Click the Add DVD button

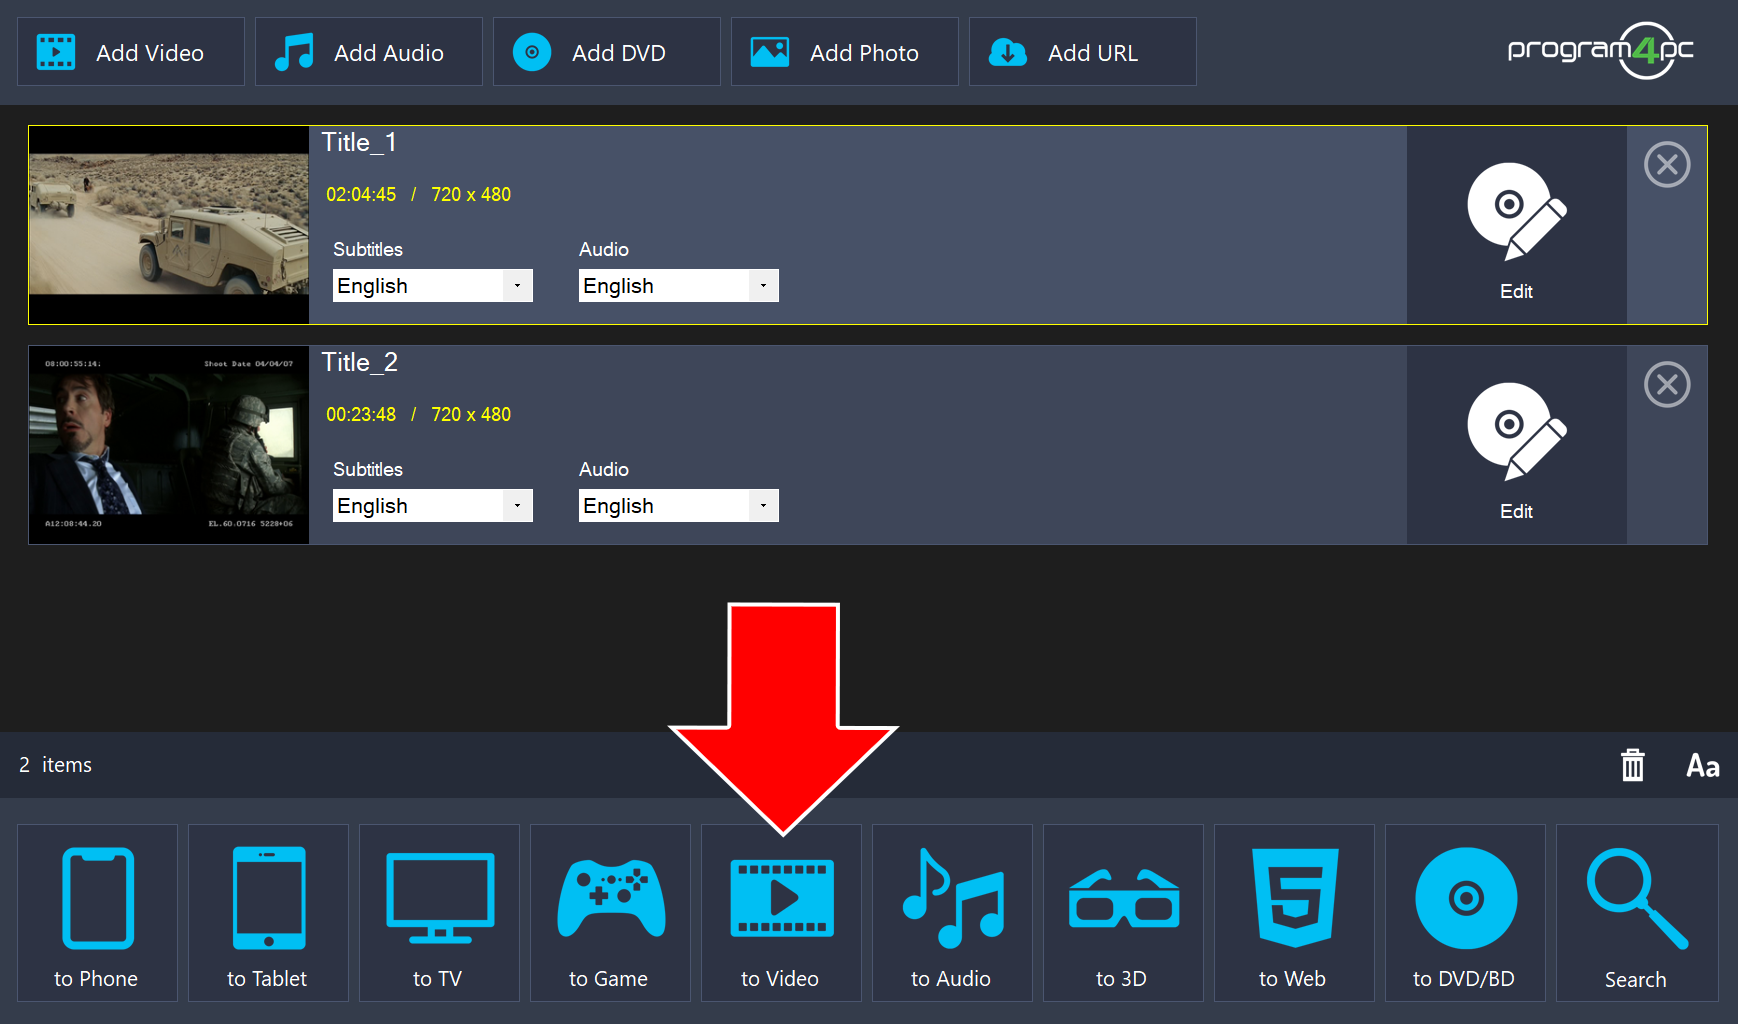[x=607, y=52]
